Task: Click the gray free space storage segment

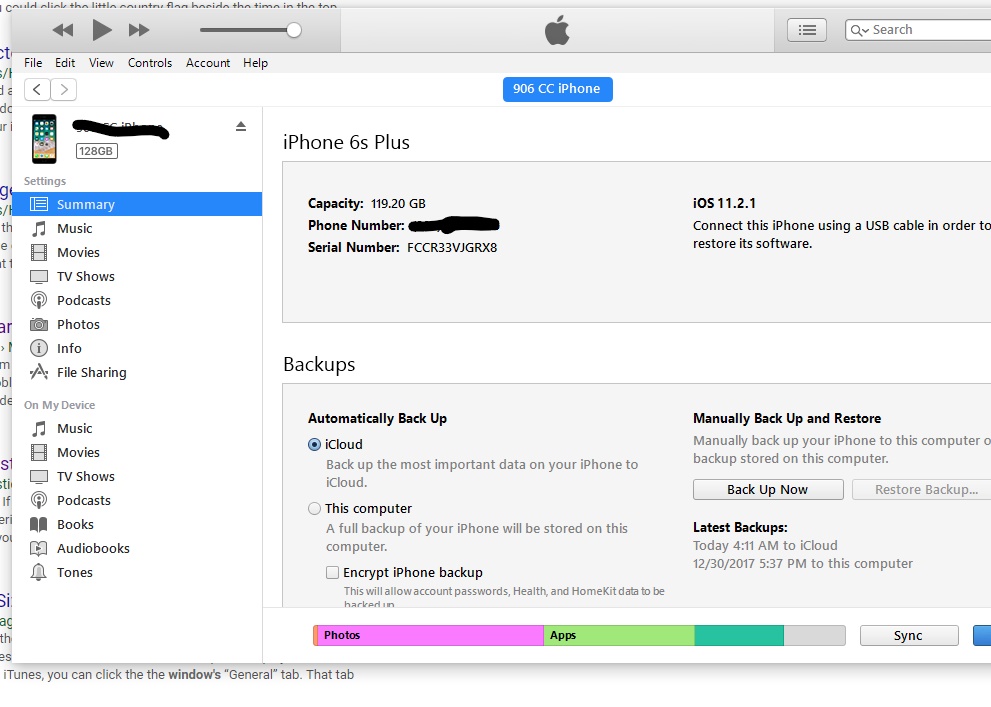Action: (815, 636)
